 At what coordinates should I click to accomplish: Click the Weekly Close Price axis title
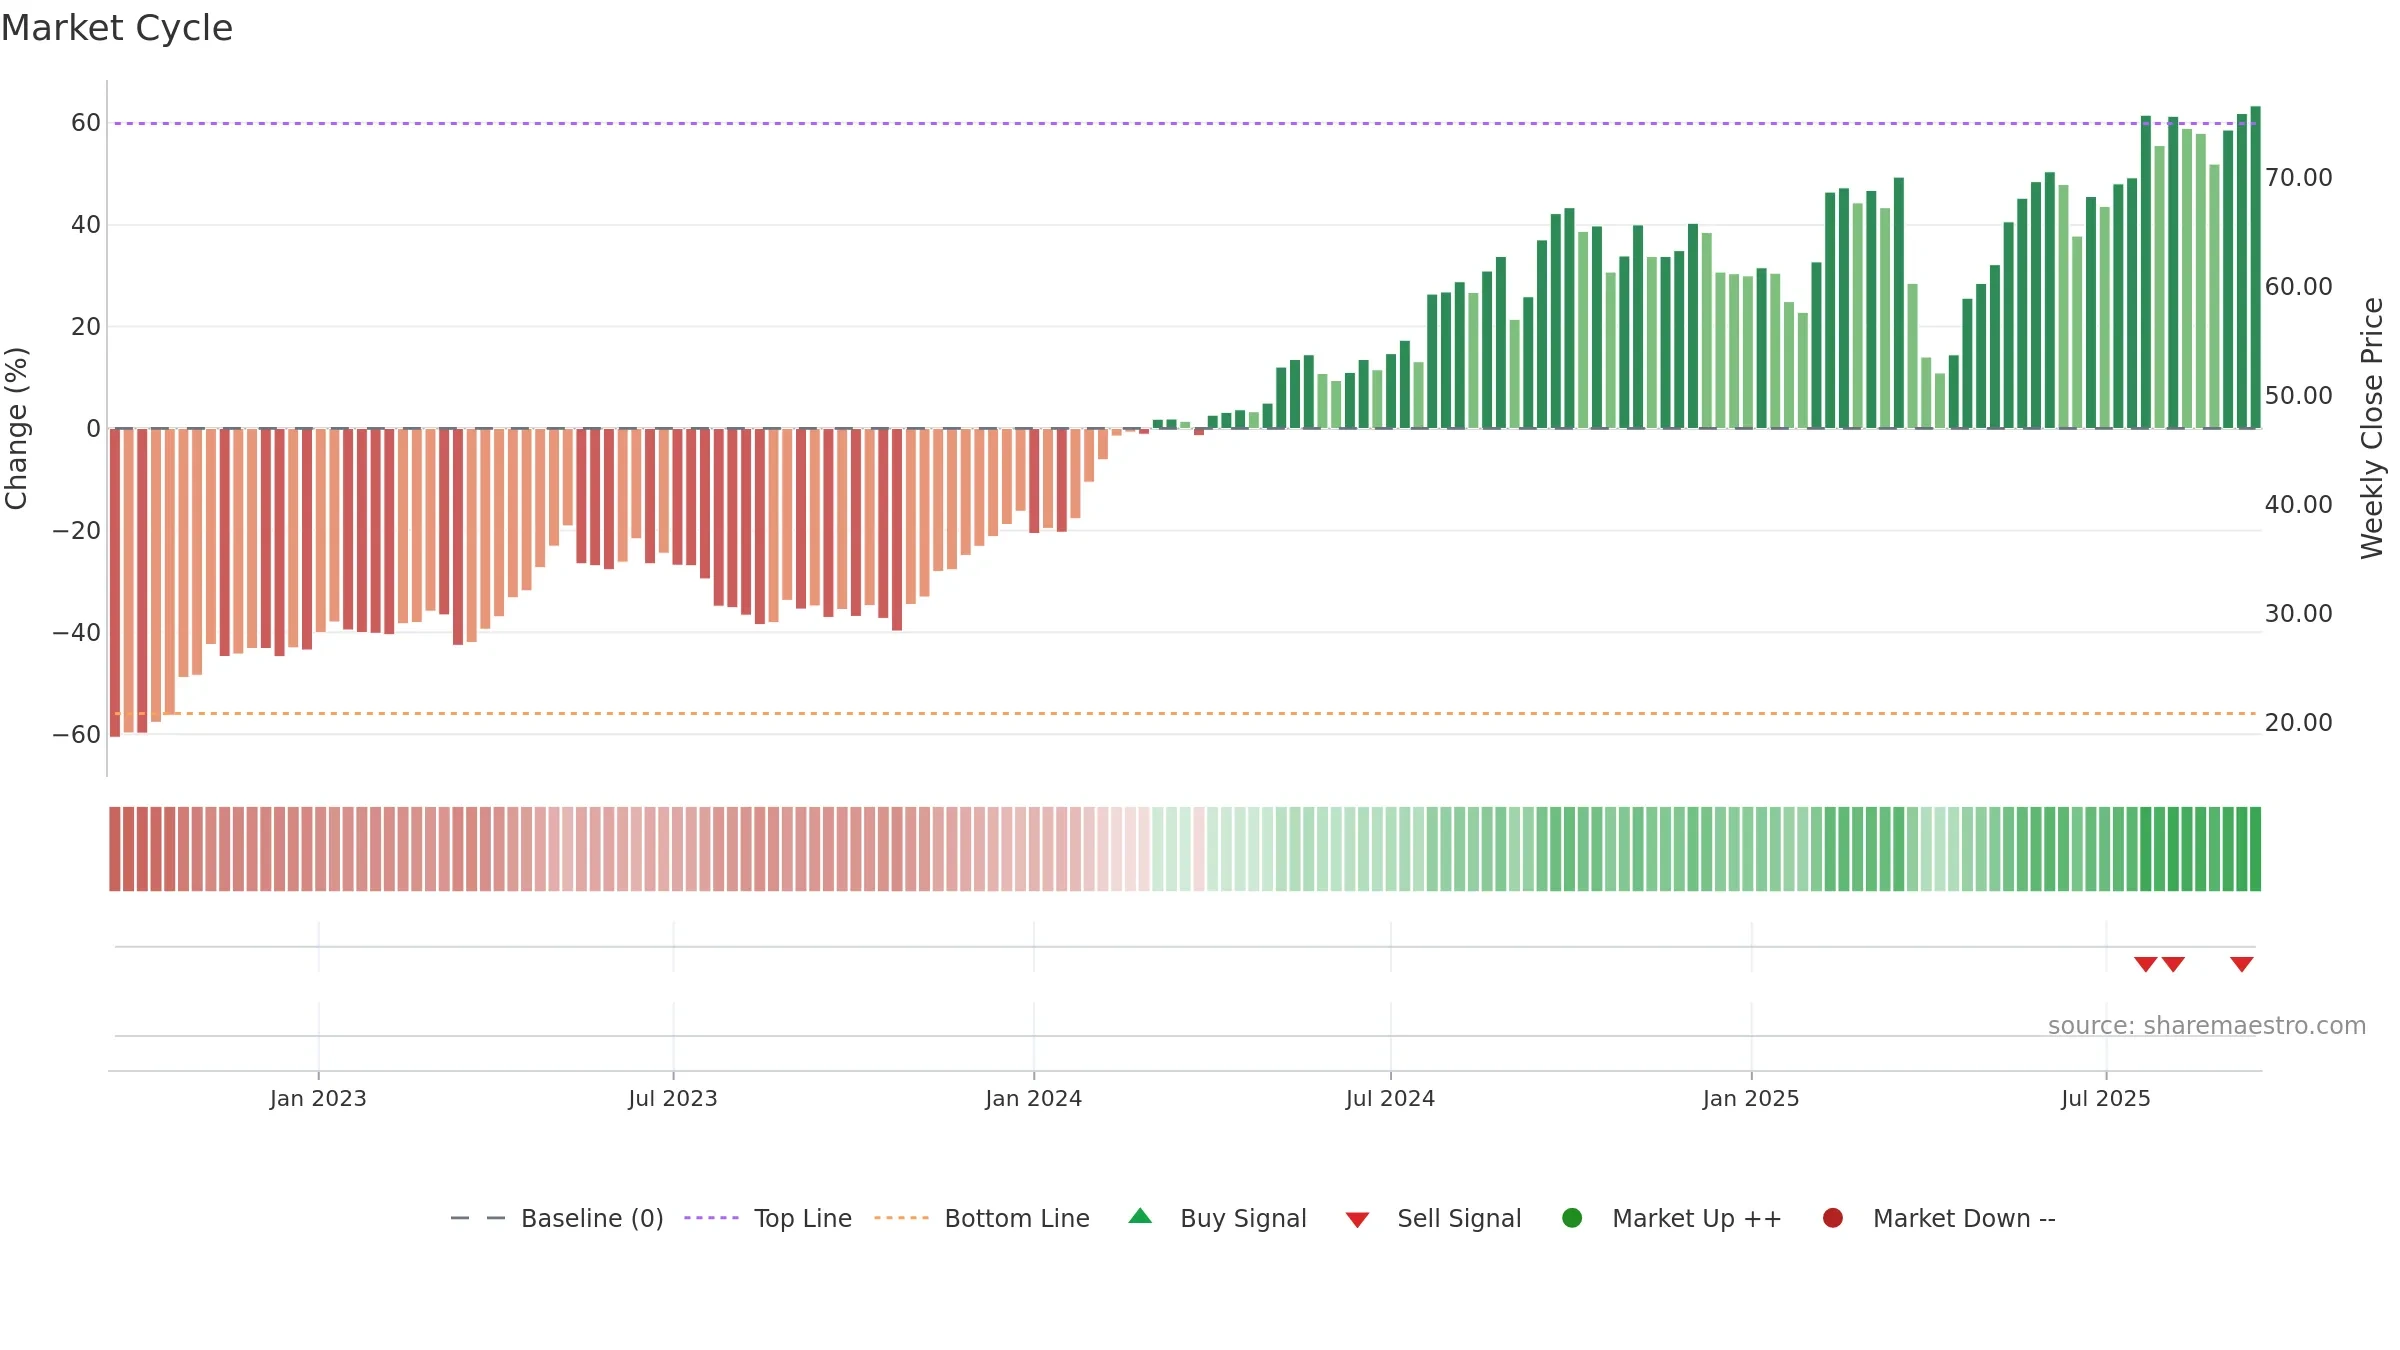click(2372, 428)
